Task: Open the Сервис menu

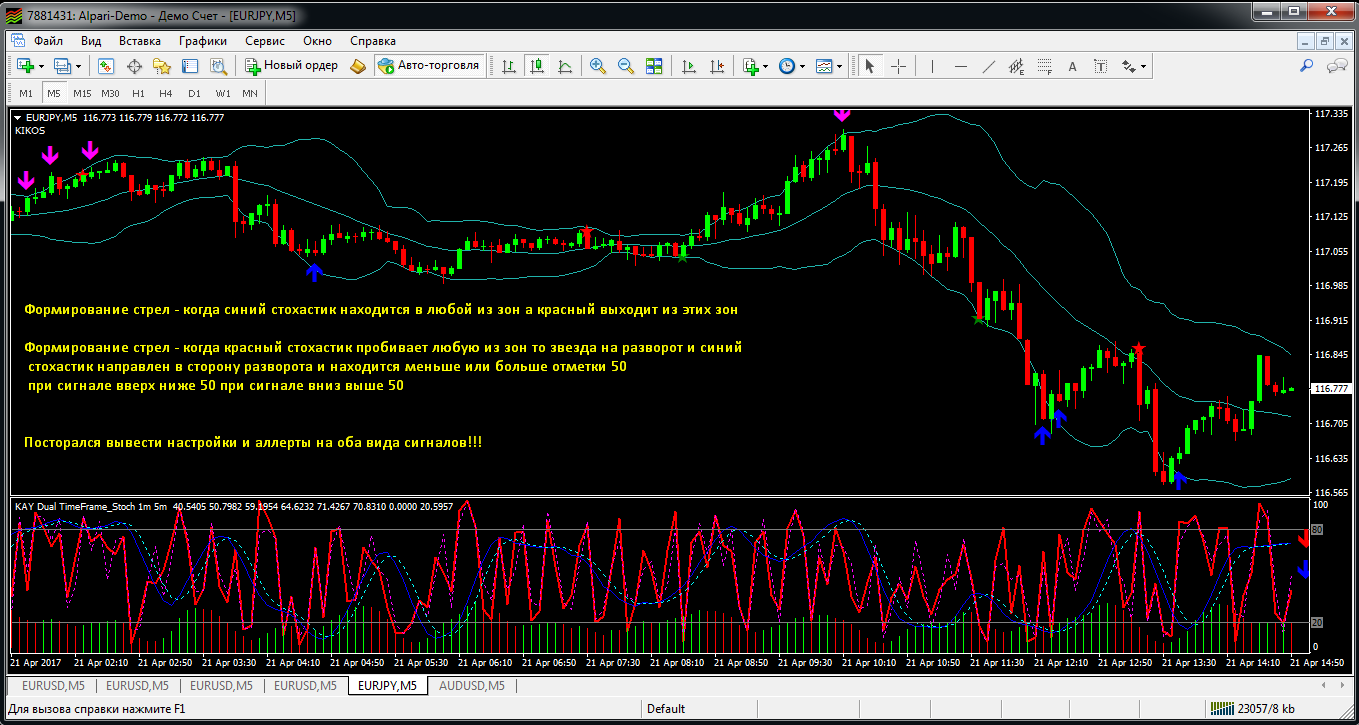Action: (265, 41)
